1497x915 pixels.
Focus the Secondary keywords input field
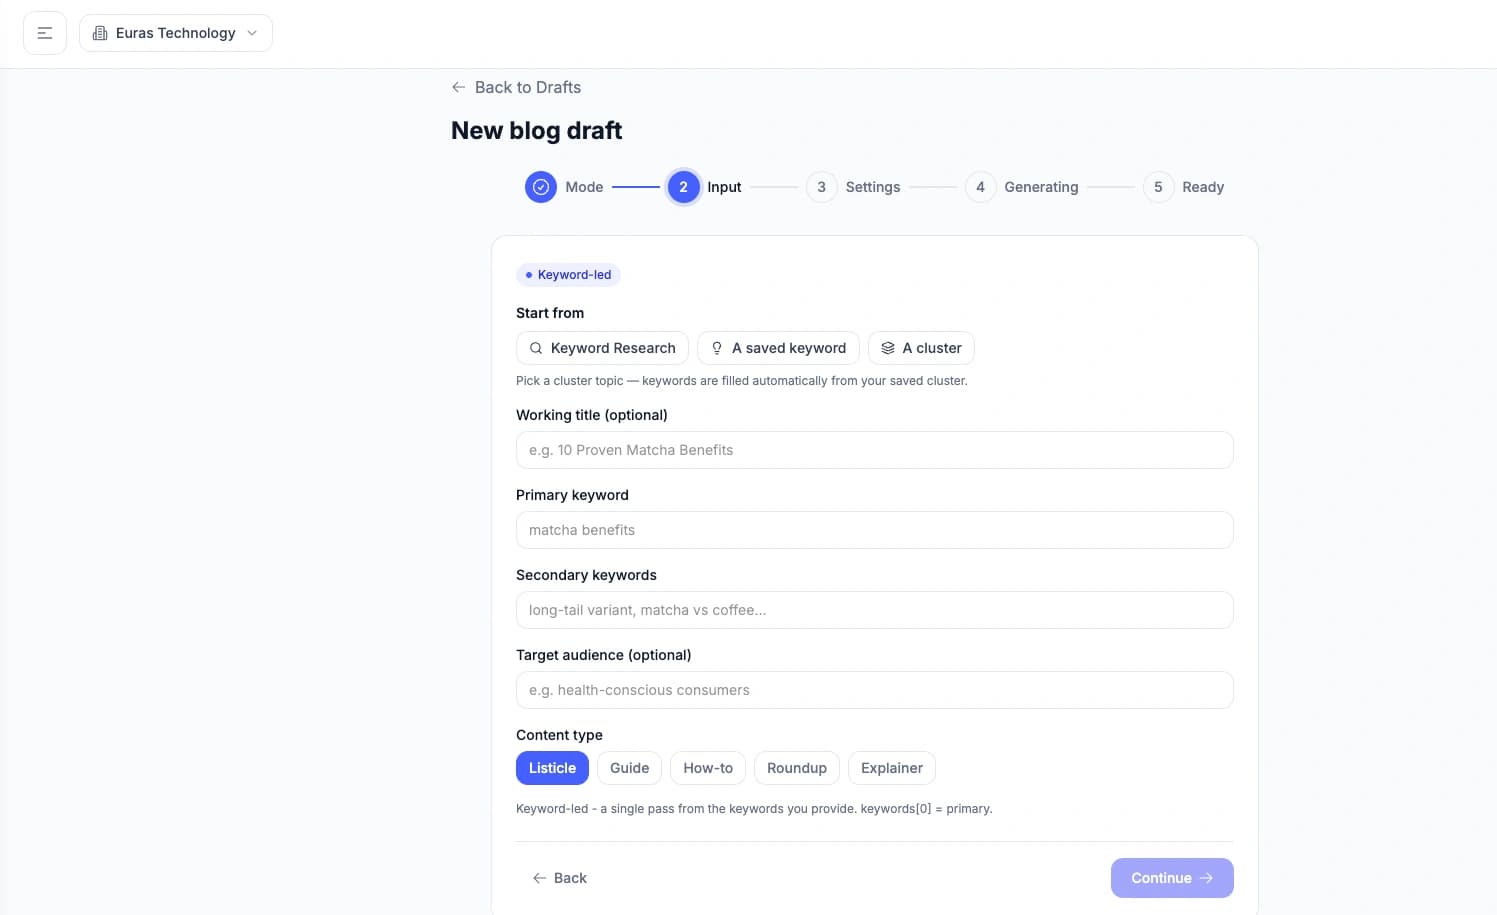(x=874, y=610)
